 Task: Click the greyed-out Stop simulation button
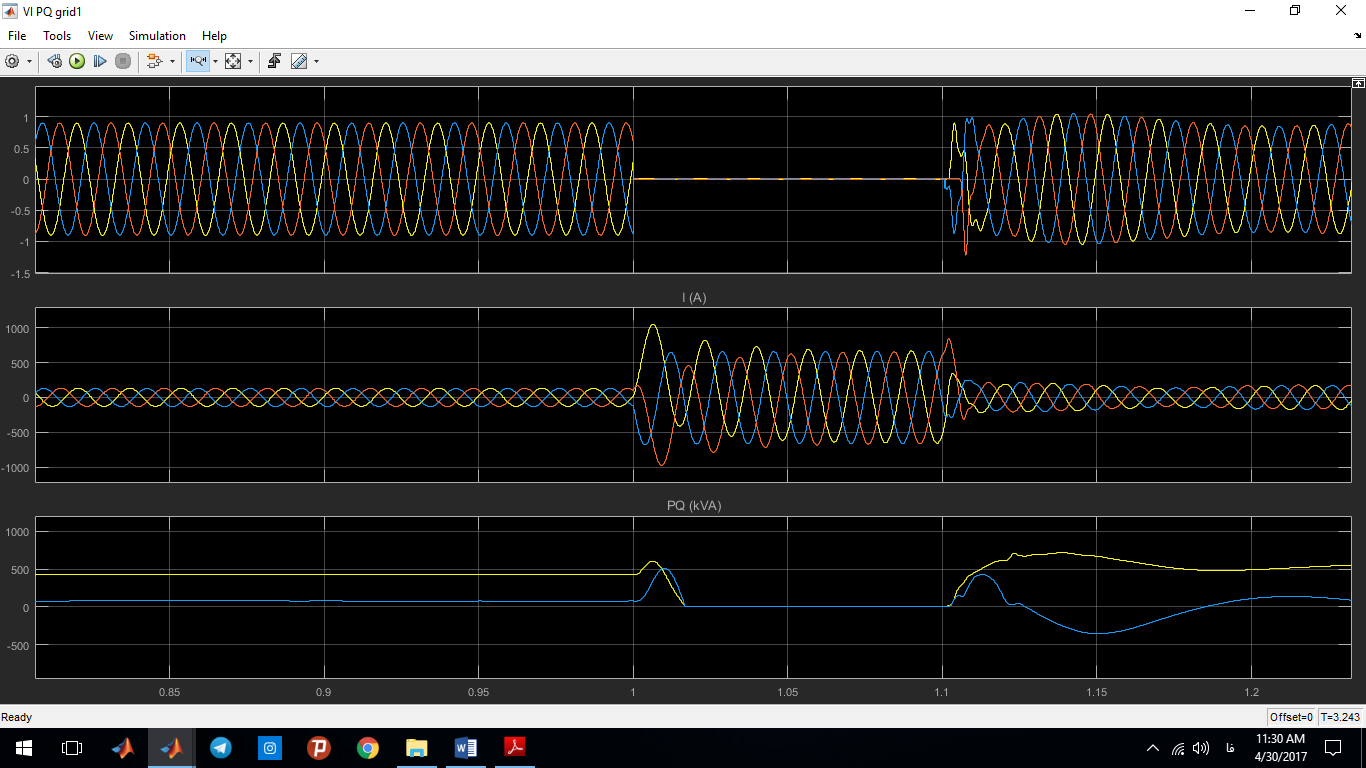pos(123,61)
